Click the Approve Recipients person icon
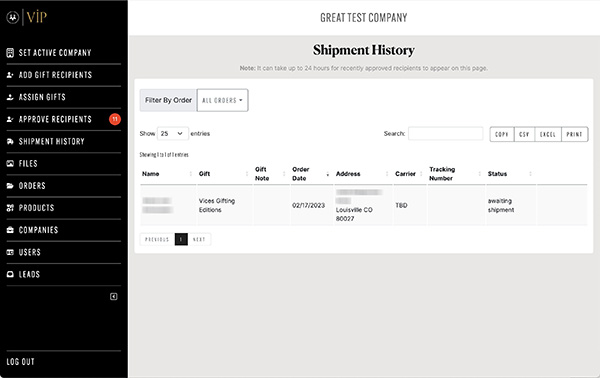Screen dimensions: 600x378 click(10, 119)
